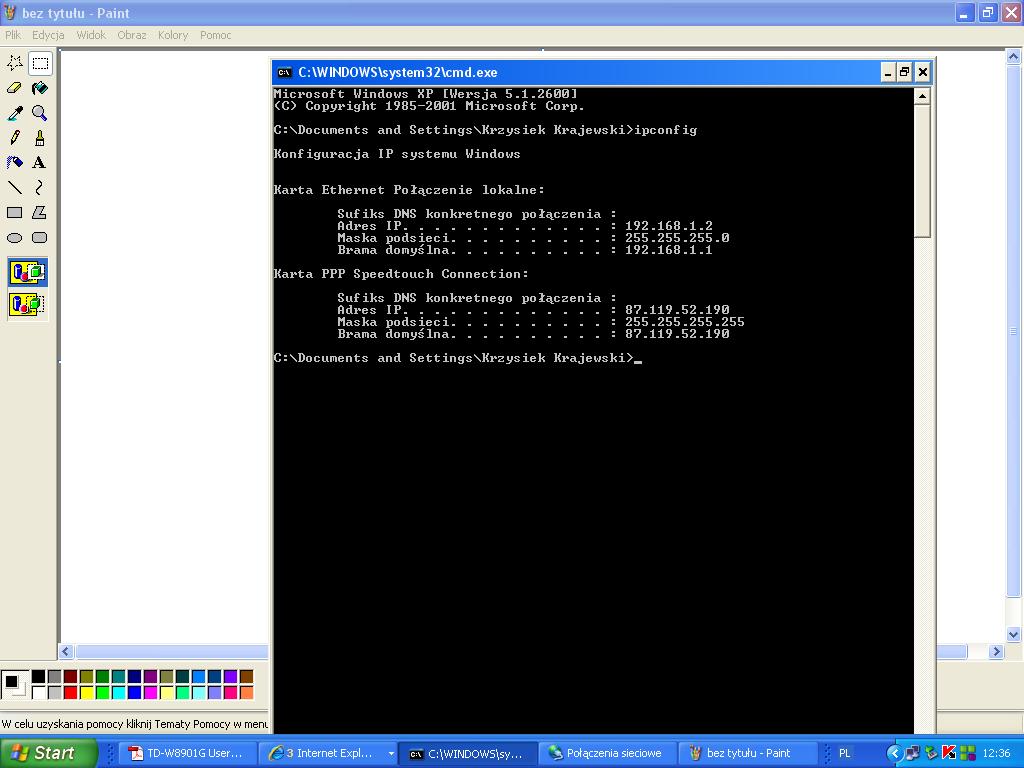
Task: Pick the magenta color swatch
Action: click(150, 692)
